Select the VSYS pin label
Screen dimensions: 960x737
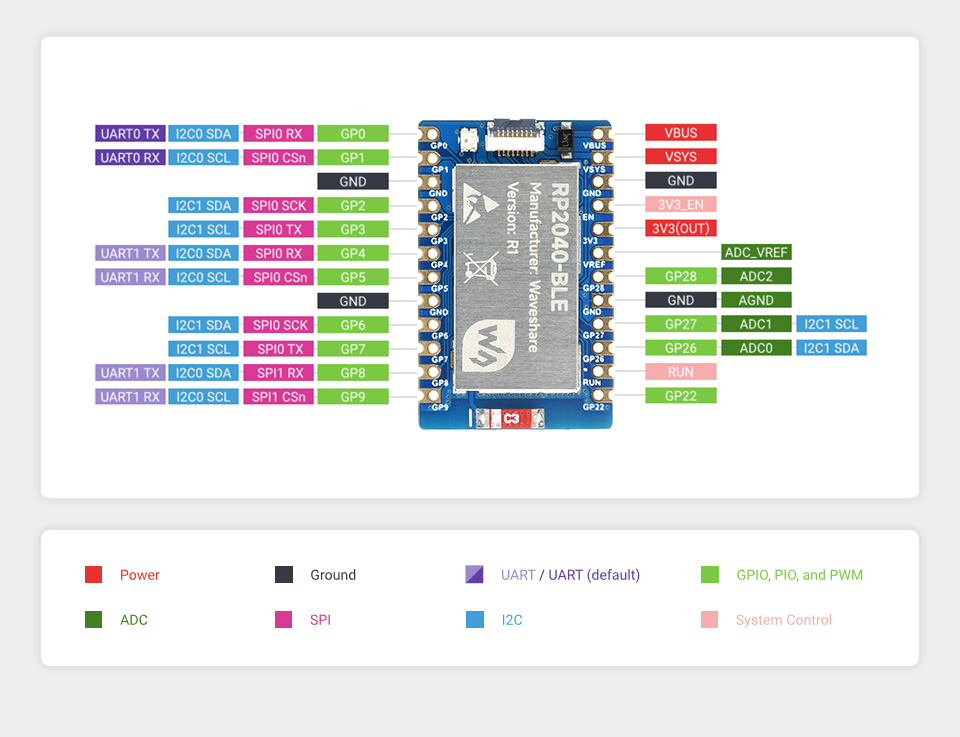[681, 157]
